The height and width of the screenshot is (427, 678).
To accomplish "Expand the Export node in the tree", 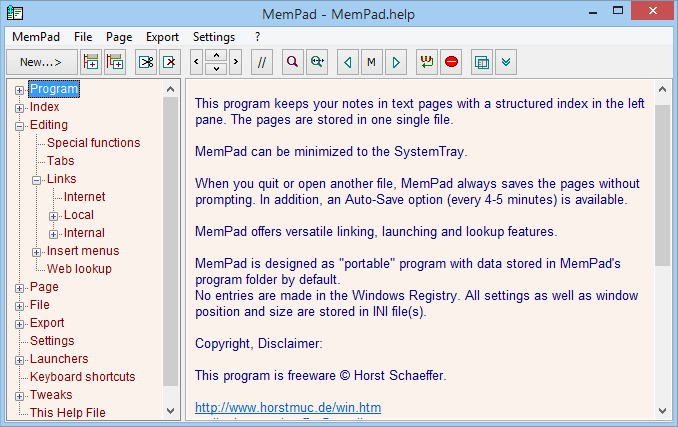I will point(19,324).
